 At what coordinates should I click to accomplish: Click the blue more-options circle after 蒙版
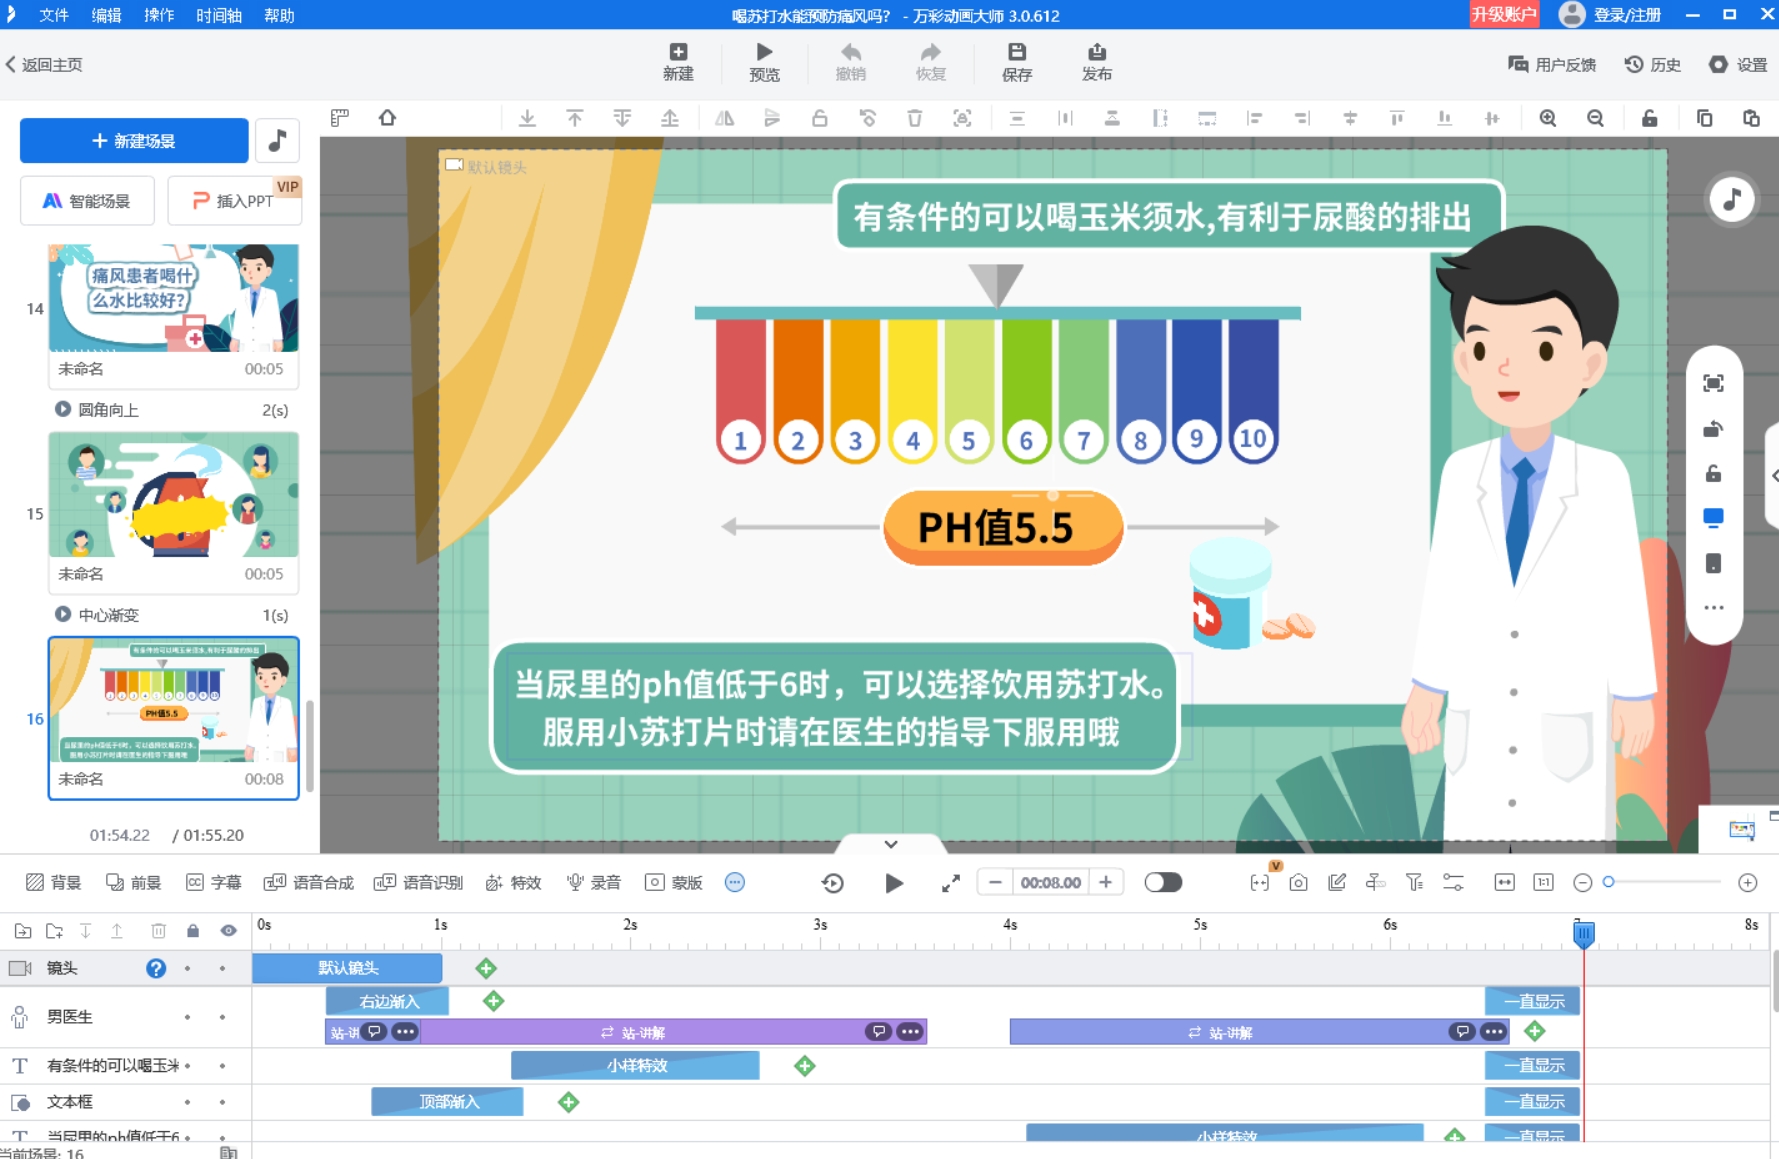pos(735,882)
